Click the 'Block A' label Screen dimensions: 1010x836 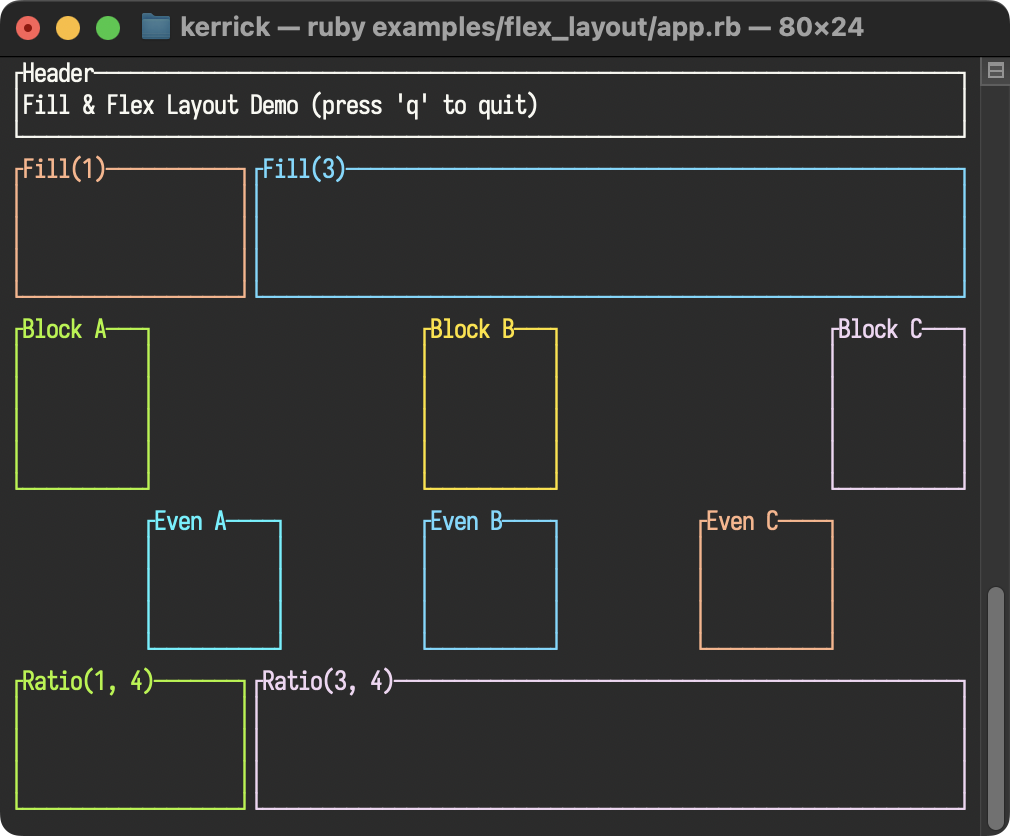(64, 329)
